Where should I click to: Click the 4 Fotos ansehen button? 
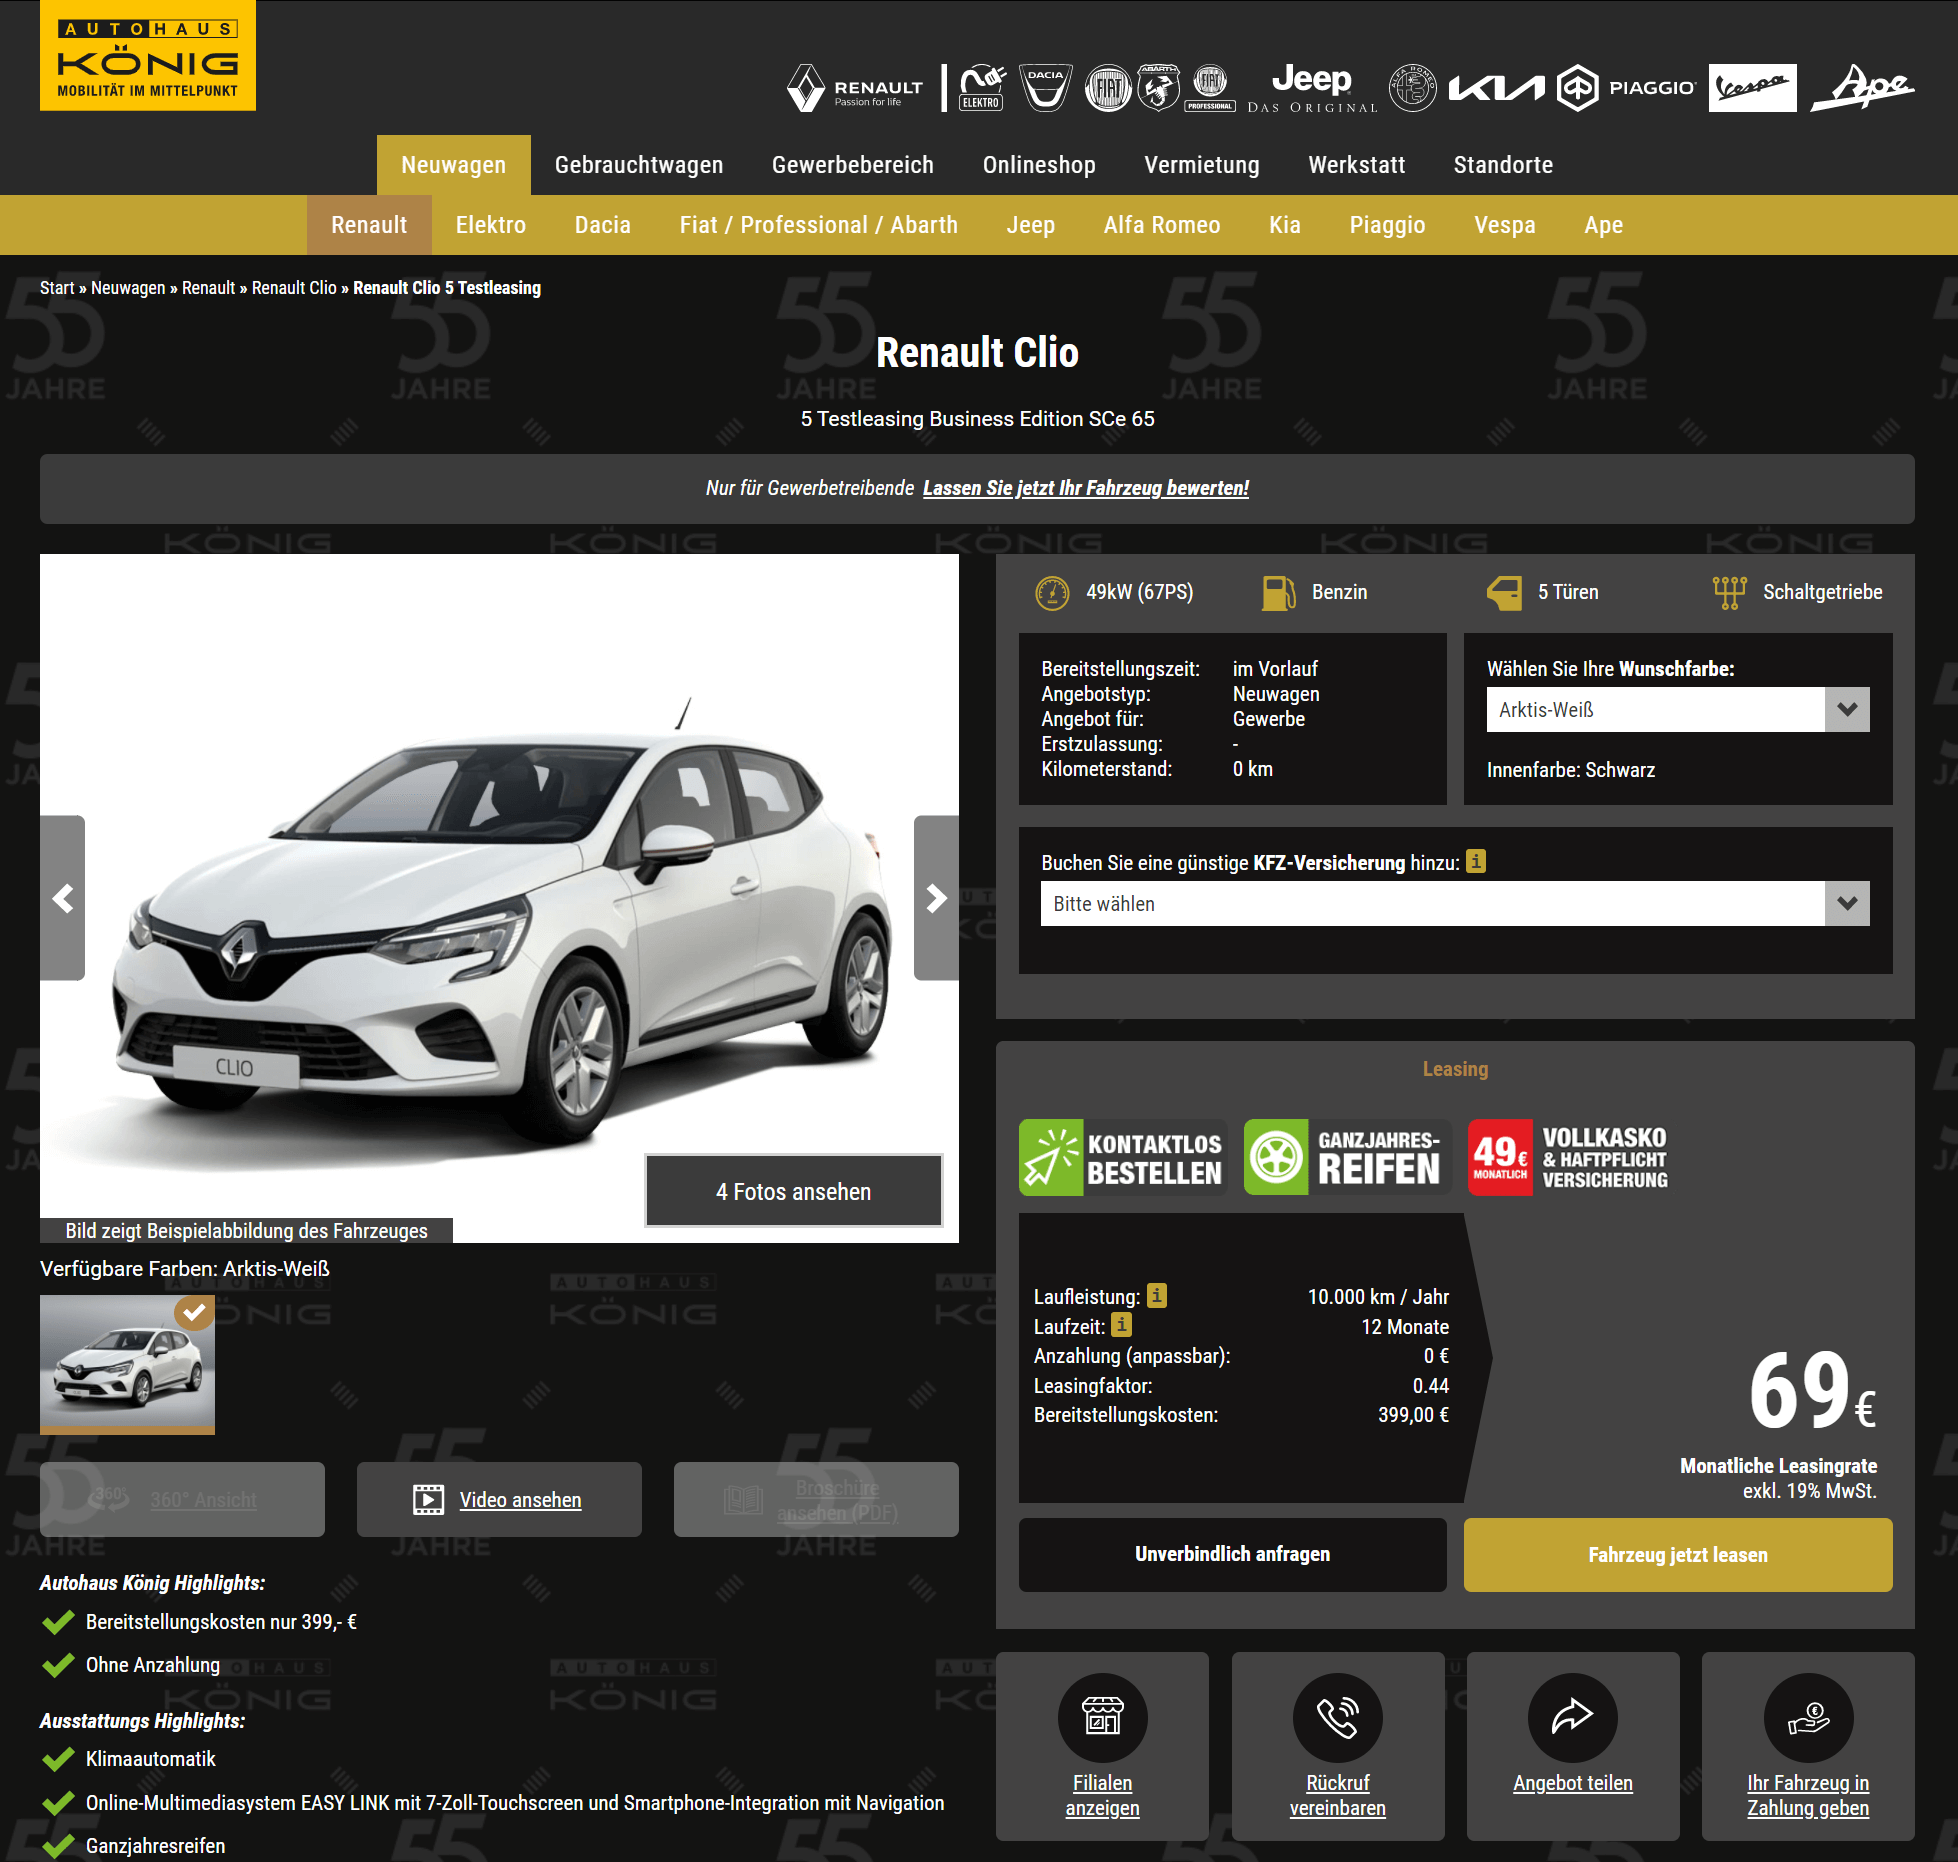[794, 1190]
